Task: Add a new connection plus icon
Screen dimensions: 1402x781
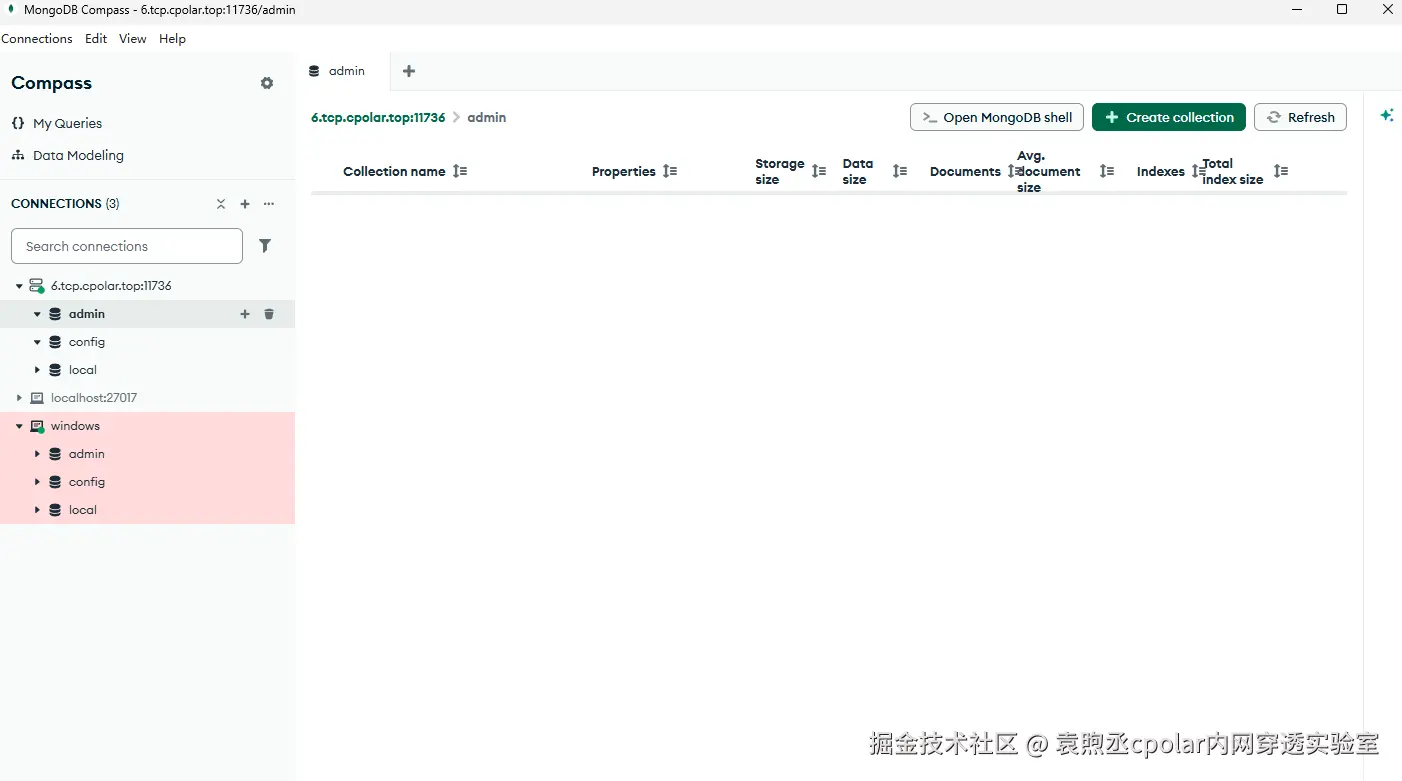Action: pyautogui.click(x=245, y=204)
